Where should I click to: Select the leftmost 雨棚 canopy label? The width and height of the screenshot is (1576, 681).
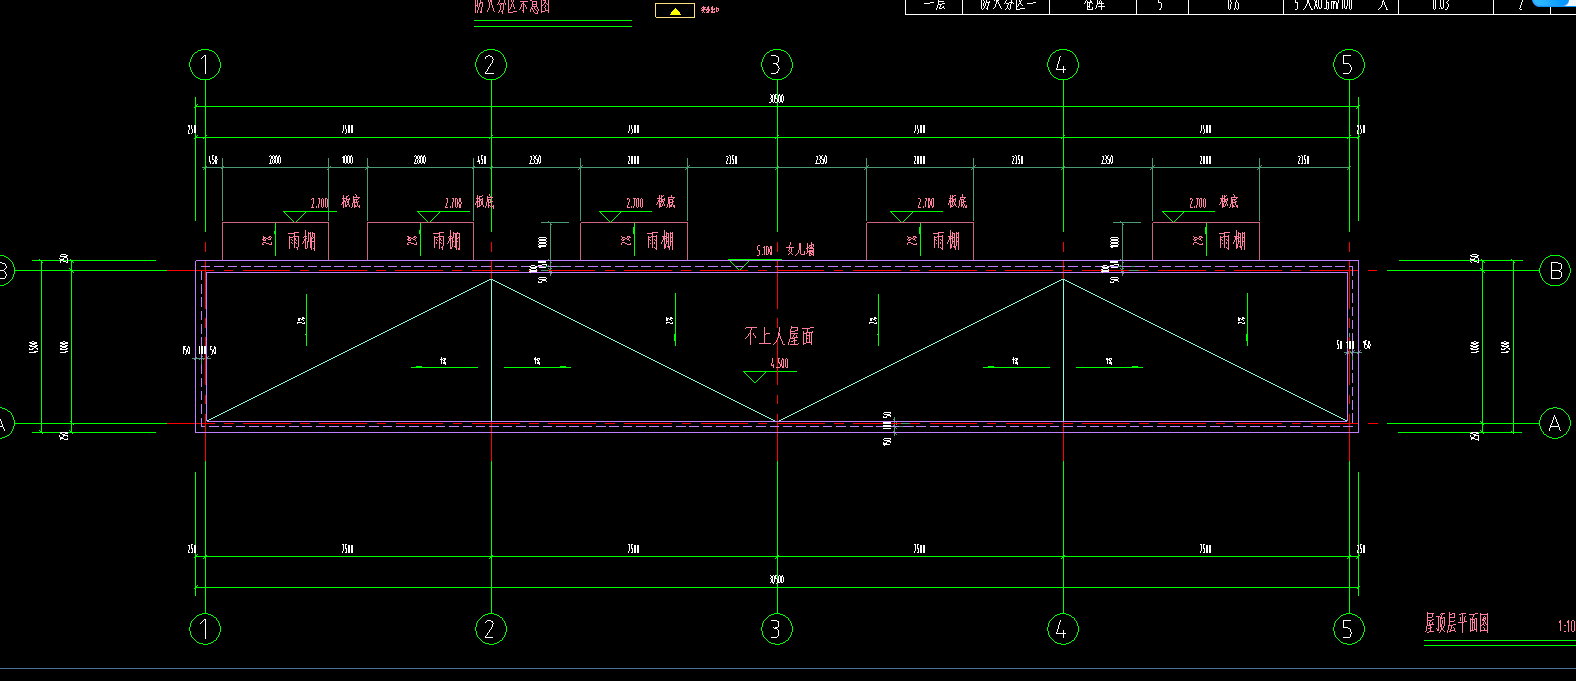click(301, 241)
